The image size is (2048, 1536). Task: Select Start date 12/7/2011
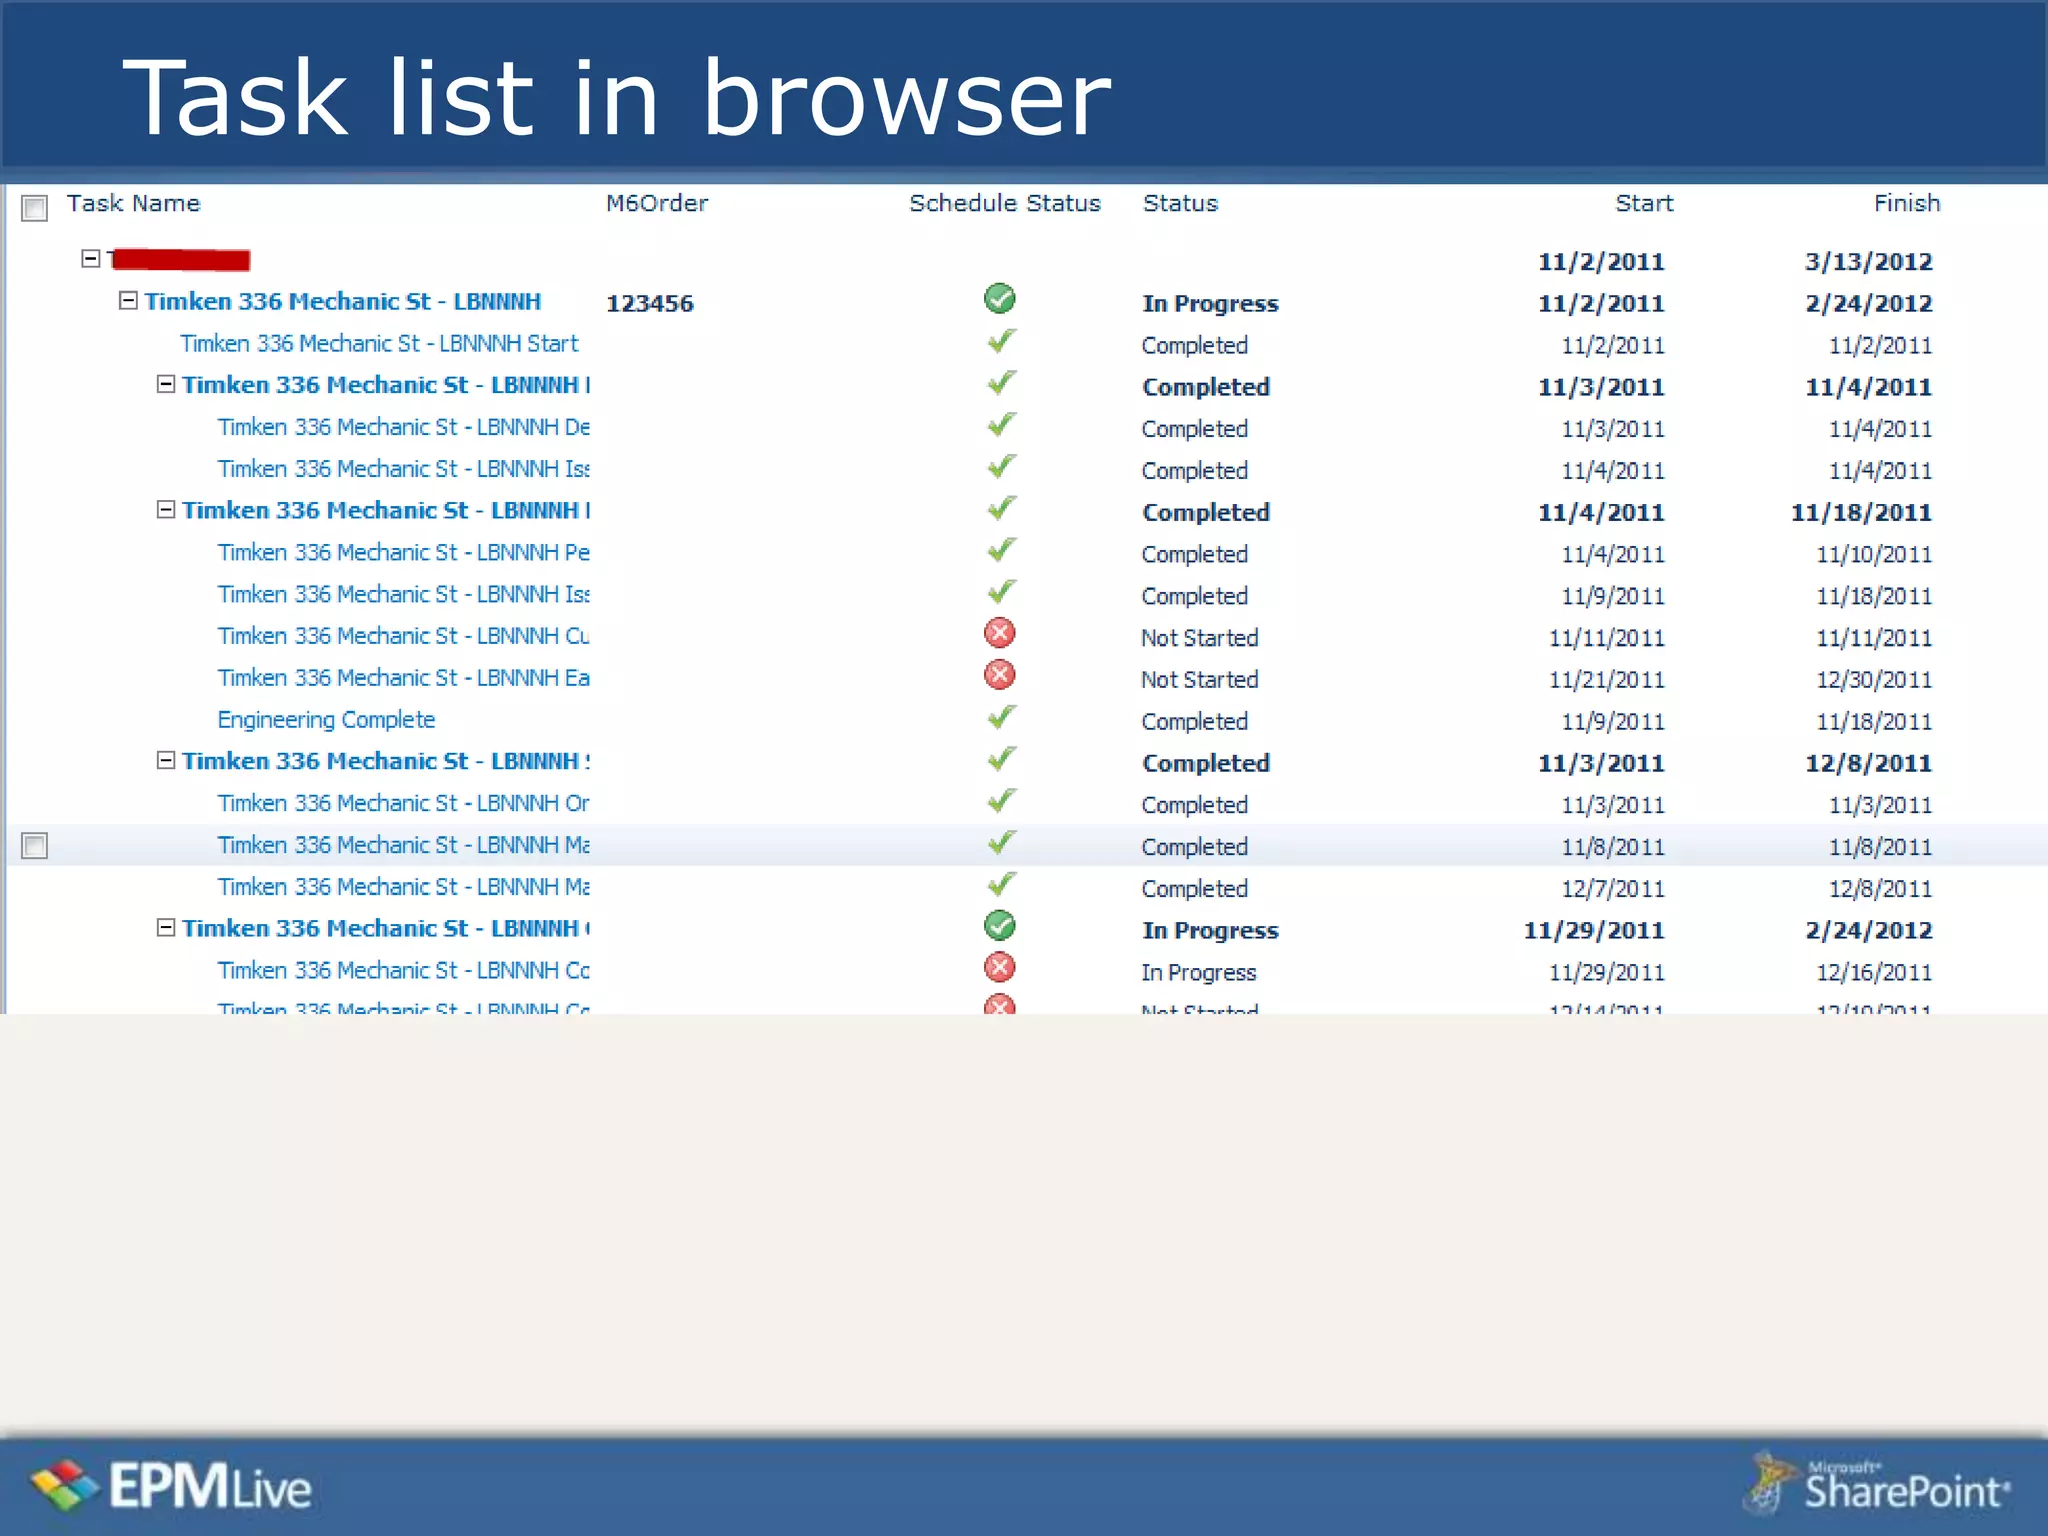pyautogui.click(x=1613, y=889)
